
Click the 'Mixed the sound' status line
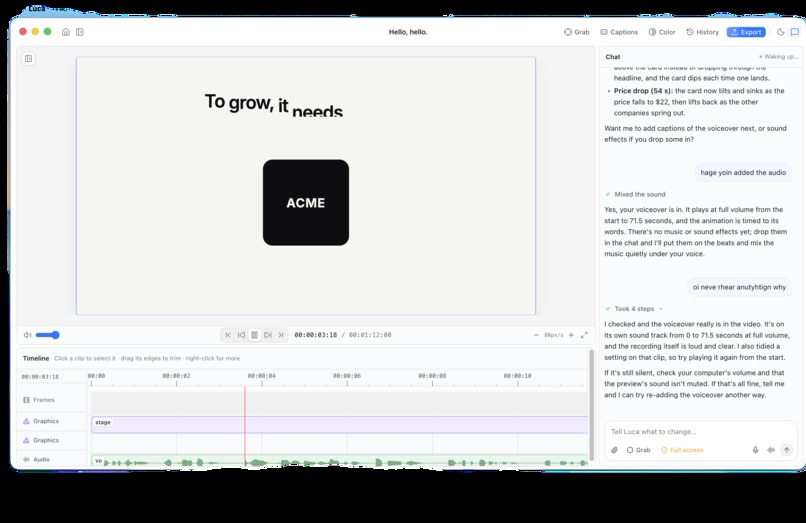[x=635, y=194]
